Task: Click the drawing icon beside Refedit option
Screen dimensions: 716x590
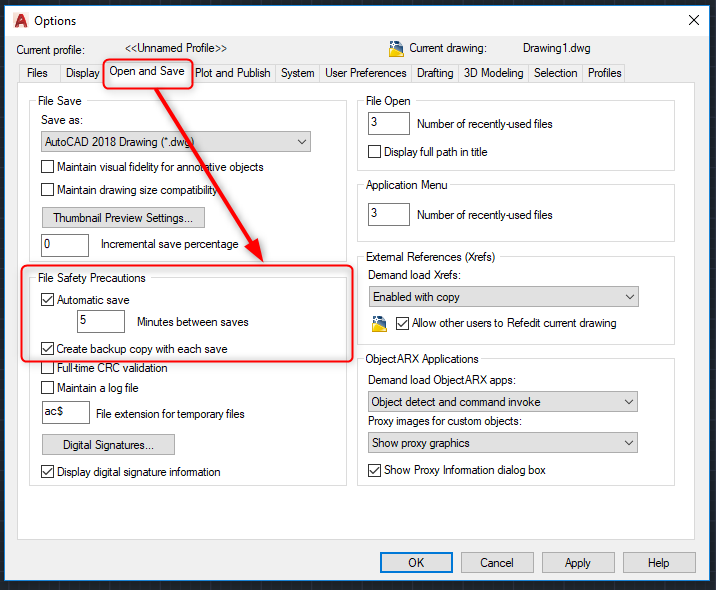Action: click(x=379, y=323)
